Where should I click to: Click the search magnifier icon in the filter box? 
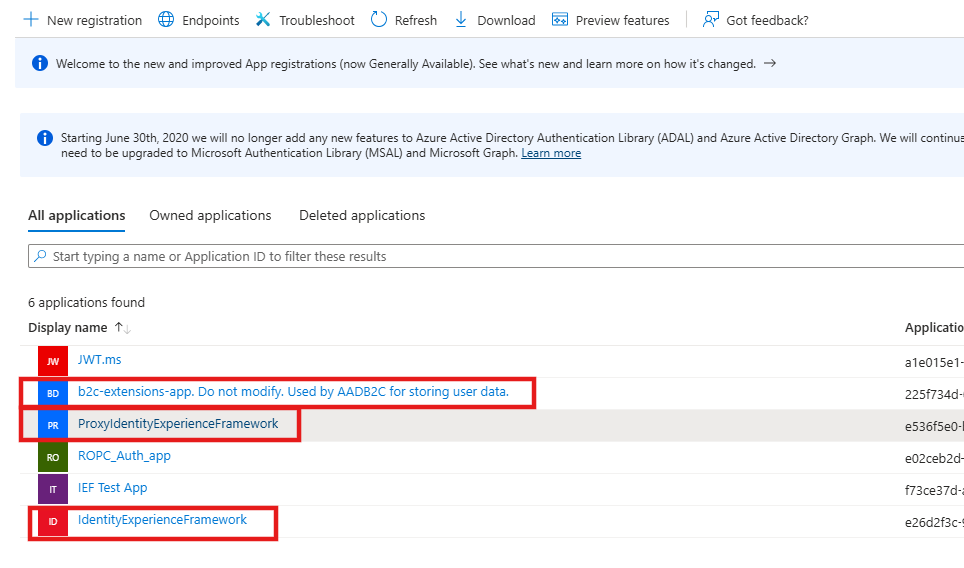pyautogui.click(x=41, y=256)
